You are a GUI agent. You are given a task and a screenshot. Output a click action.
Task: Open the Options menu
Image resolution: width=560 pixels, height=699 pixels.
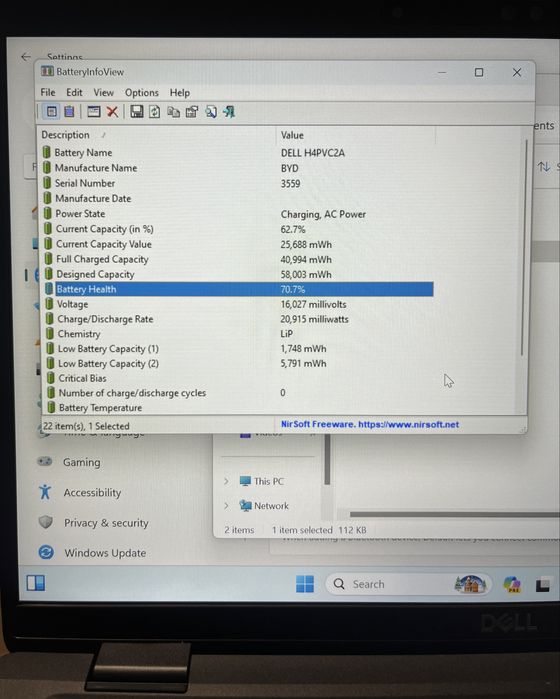pyautogui.click(x=142, y=93)
